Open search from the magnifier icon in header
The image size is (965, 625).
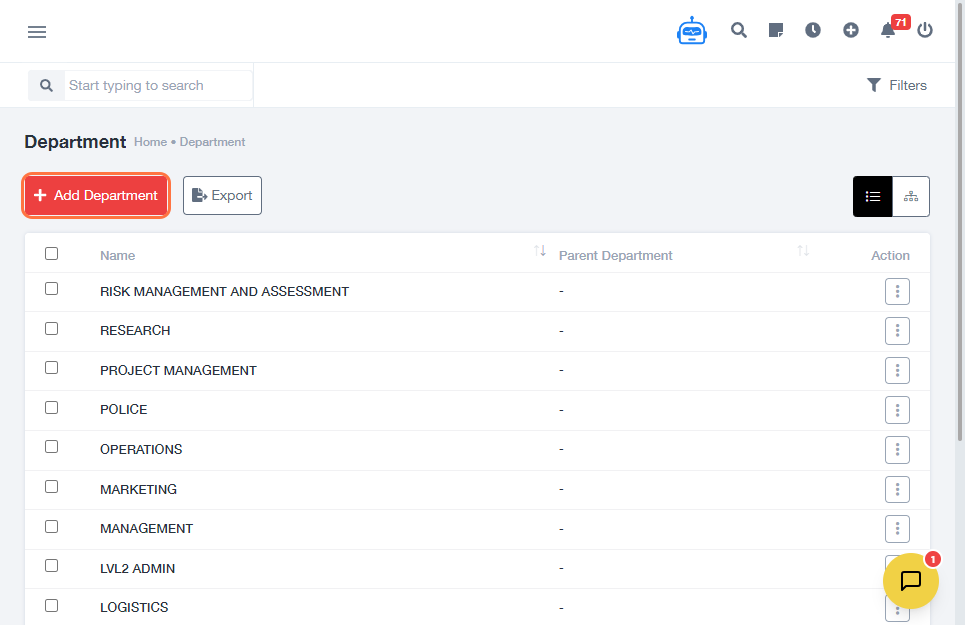click(739, 30)
